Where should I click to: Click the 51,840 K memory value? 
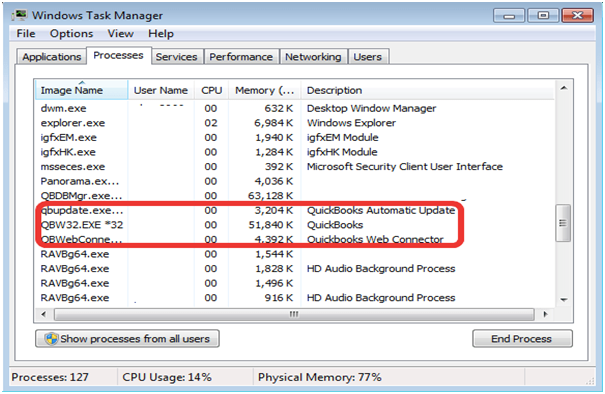click(270, 225)
